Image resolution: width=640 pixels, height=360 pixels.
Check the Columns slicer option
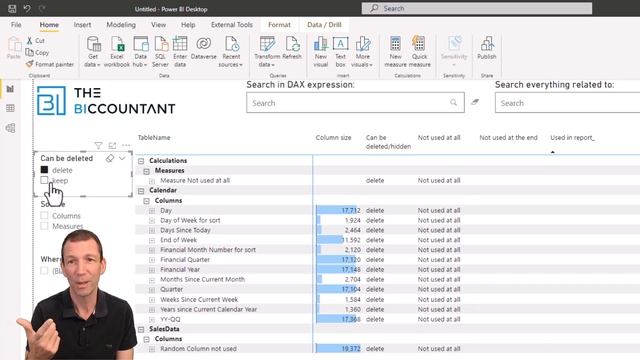tap(44, 216)
